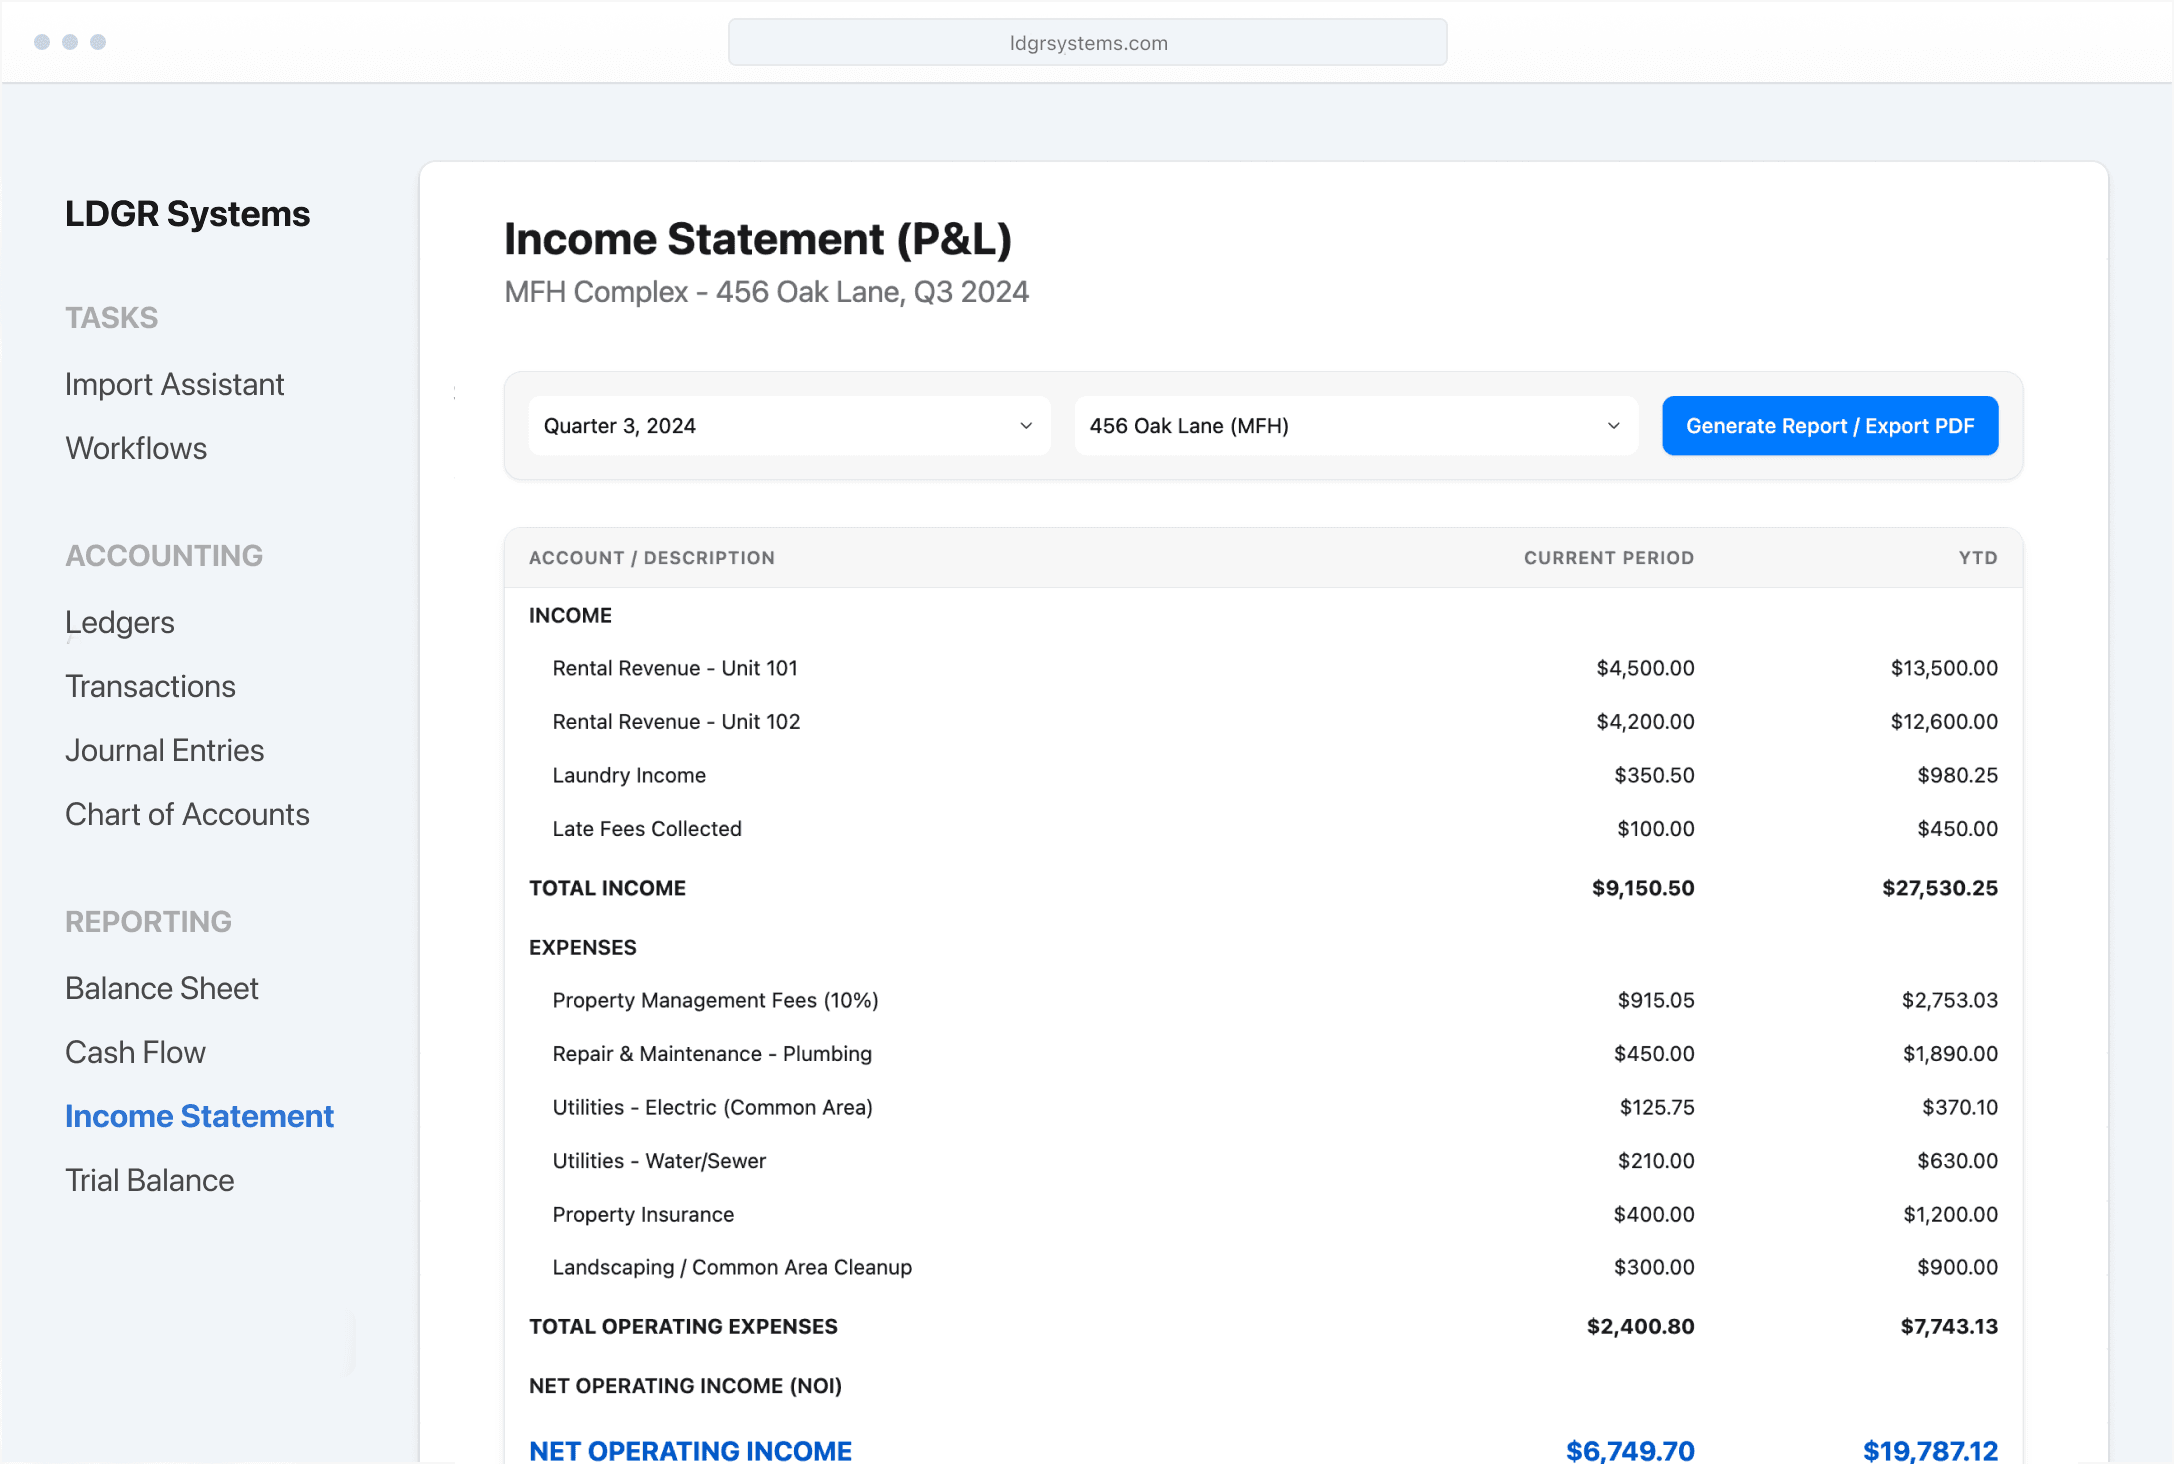
Task: Go to Workflows in the sidebar
Action: (x=136, y=448)
